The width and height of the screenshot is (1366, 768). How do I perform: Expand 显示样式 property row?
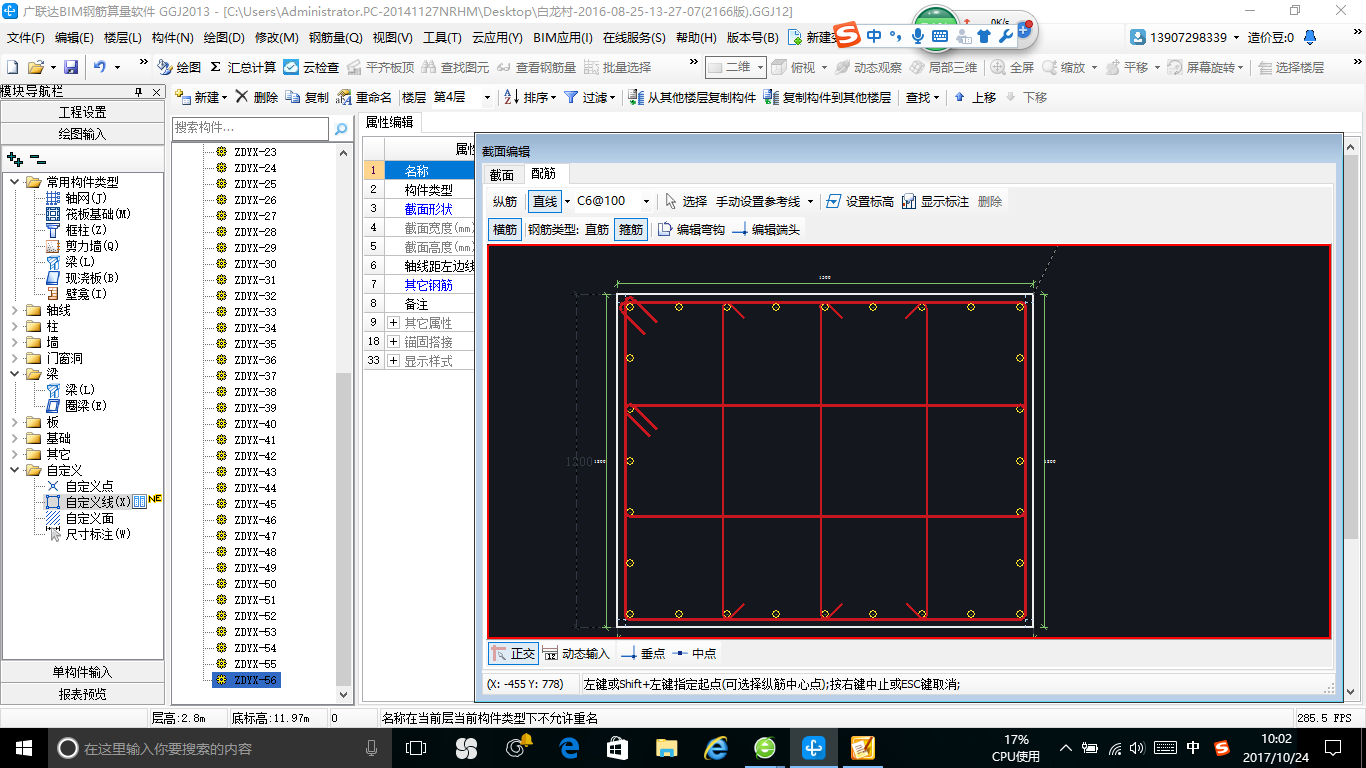394,361
